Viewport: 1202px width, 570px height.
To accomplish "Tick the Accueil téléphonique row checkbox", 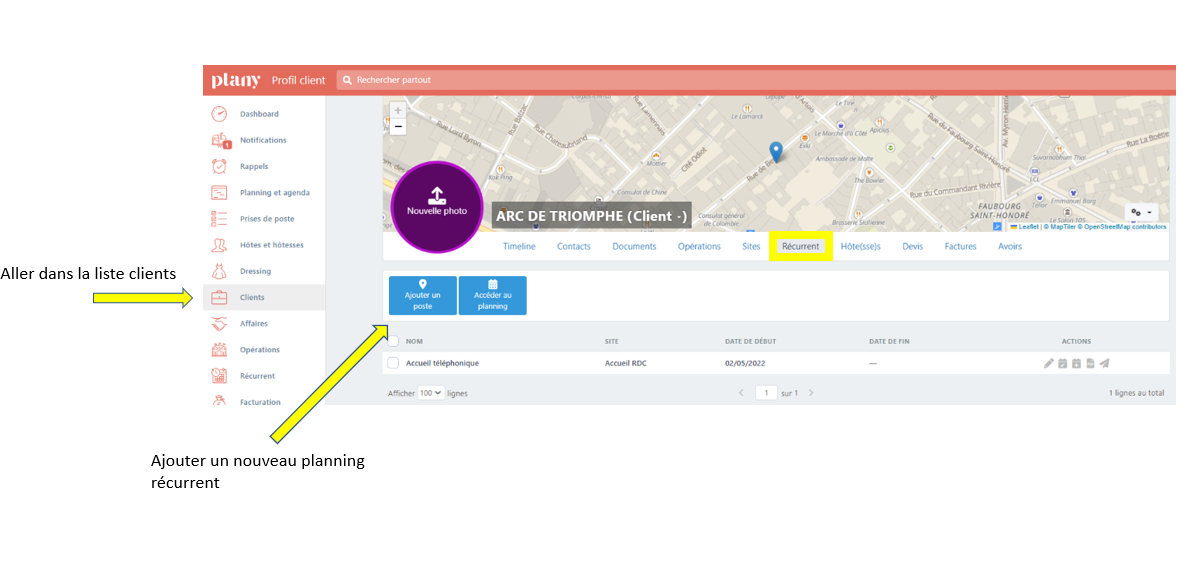I will (x=393, y=363).
